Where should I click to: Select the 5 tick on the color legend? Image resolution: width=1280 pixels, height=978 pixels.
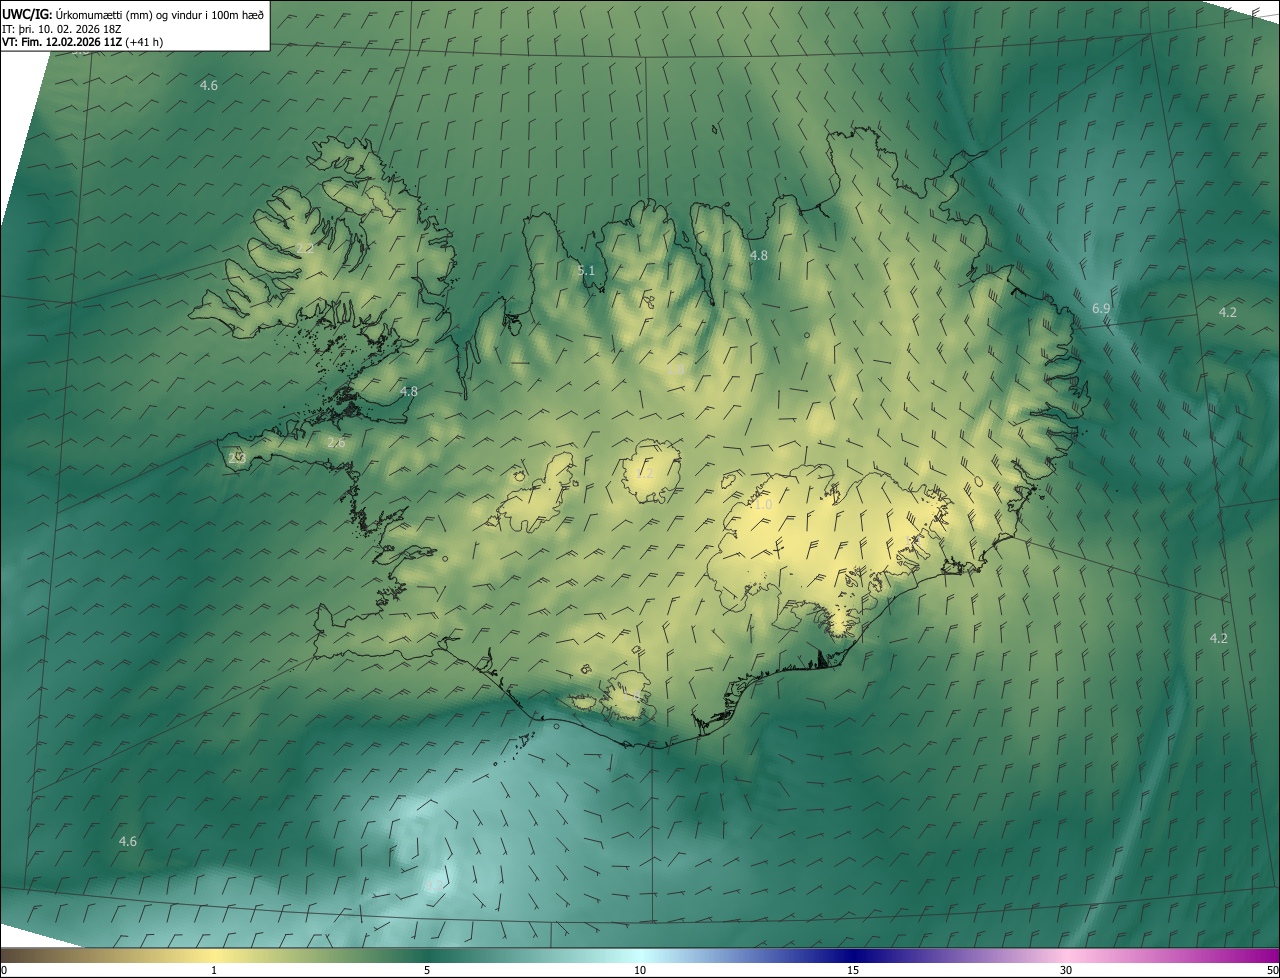point(427,970)
